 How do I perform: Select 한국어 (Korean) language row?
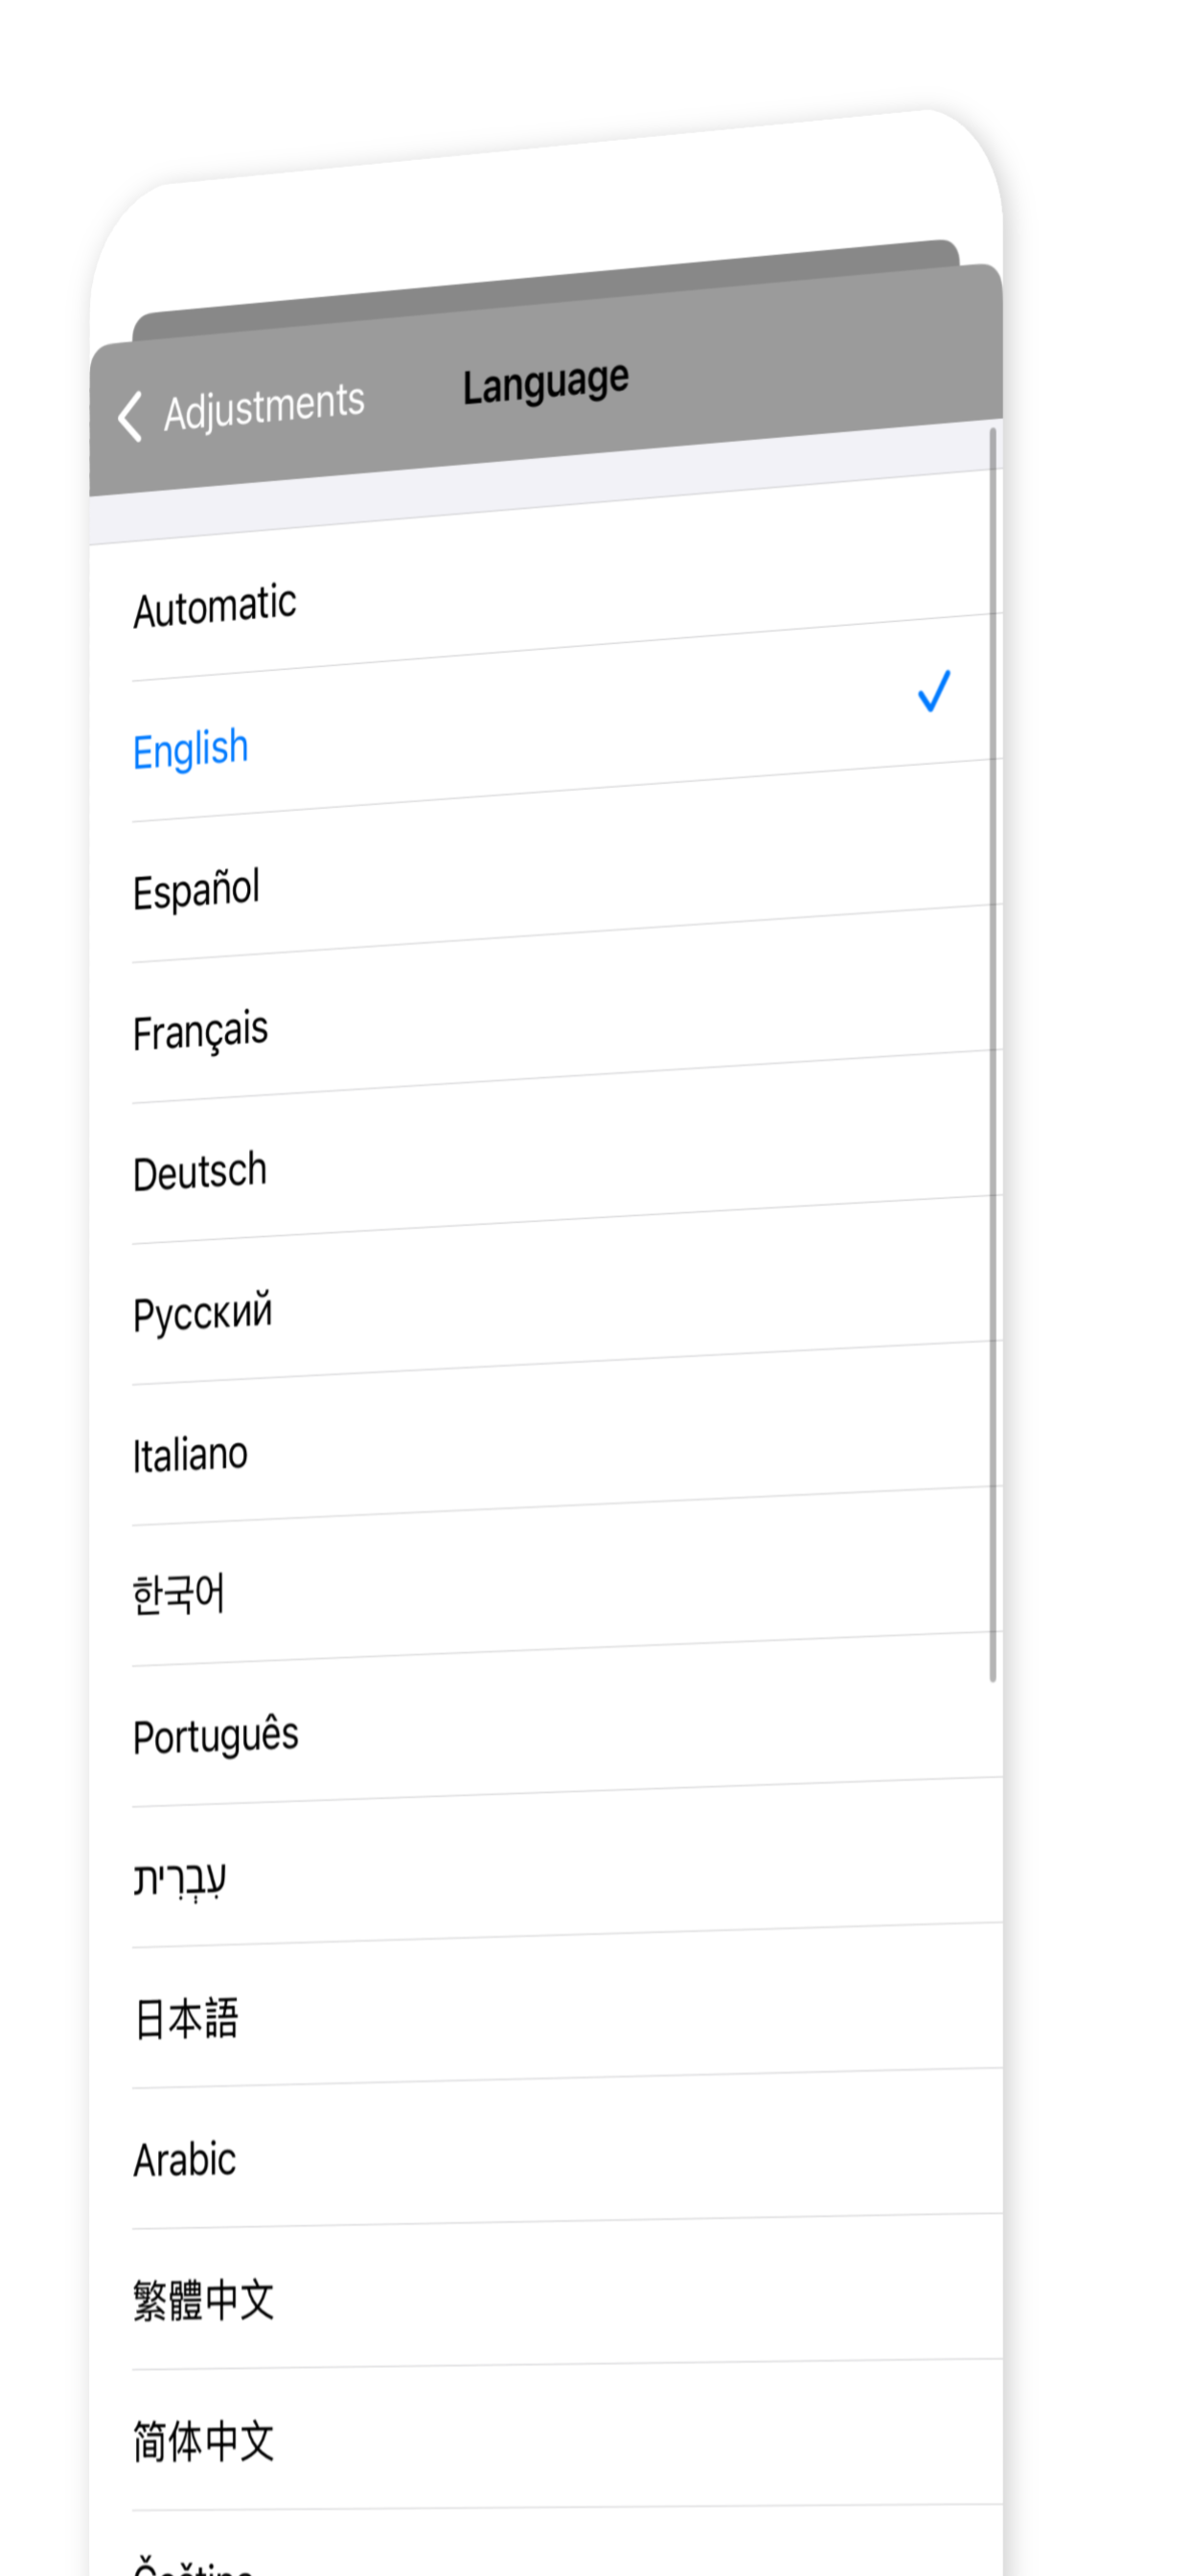click(x=178, y=1594)
